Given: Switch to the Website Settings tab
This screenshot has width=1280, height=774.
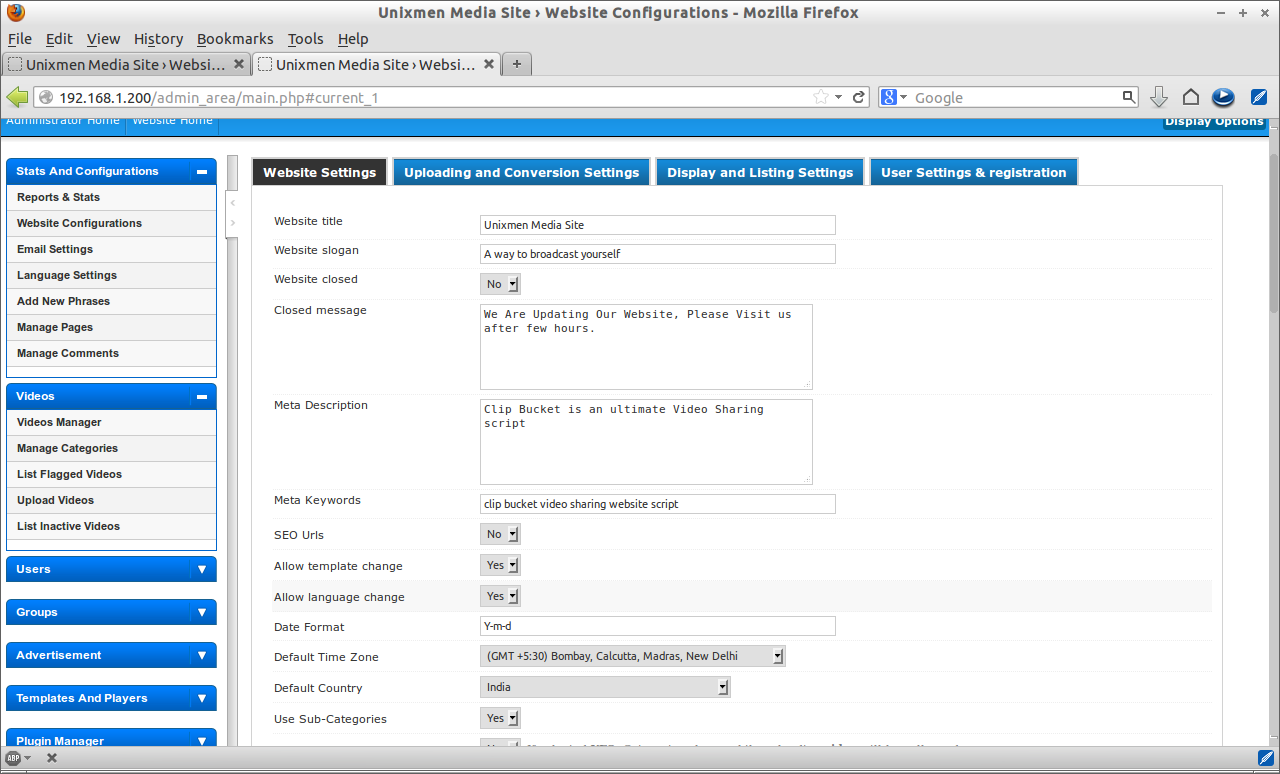Looking at the screenshot, I should click(319, 172).
